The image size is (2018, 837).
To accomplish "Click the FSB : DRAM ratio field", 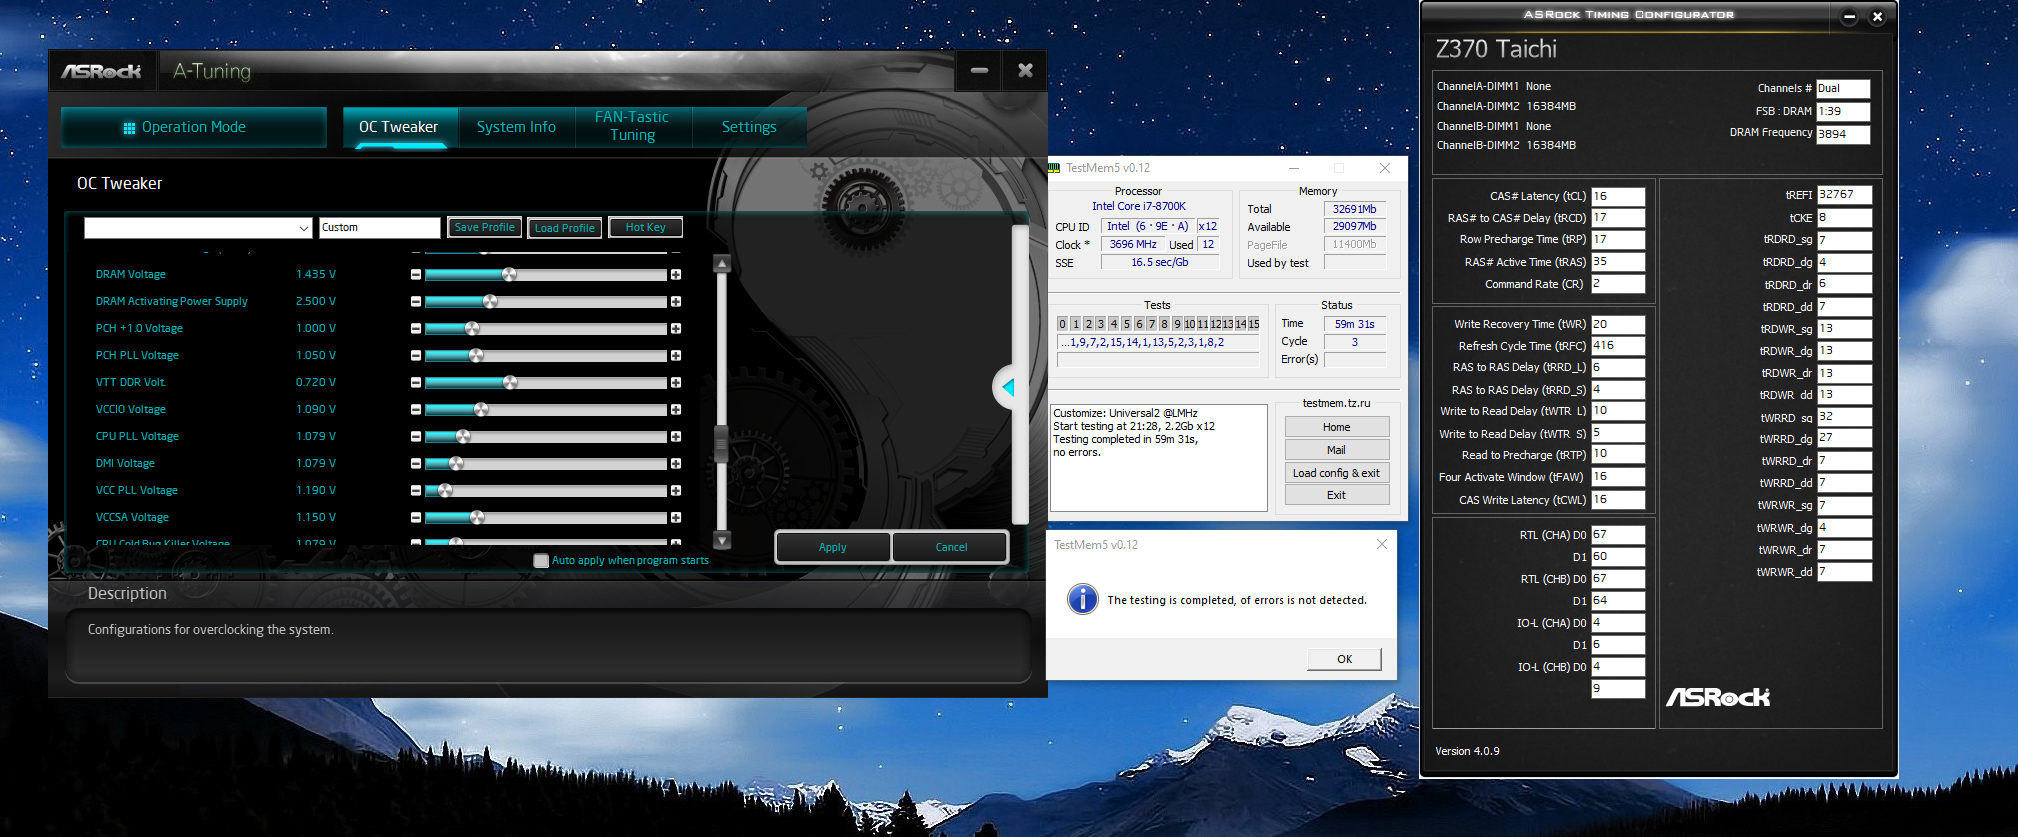I will [1843, 112].
